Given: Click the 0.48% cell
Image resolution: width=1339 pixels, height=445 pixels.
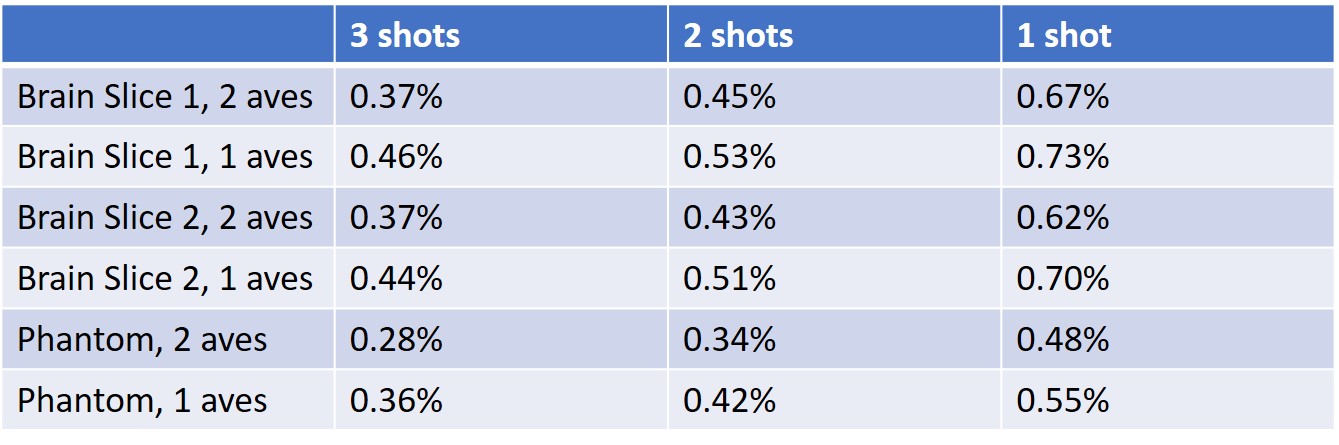Looking at the screenshot, I should [x=1063, y=339].
